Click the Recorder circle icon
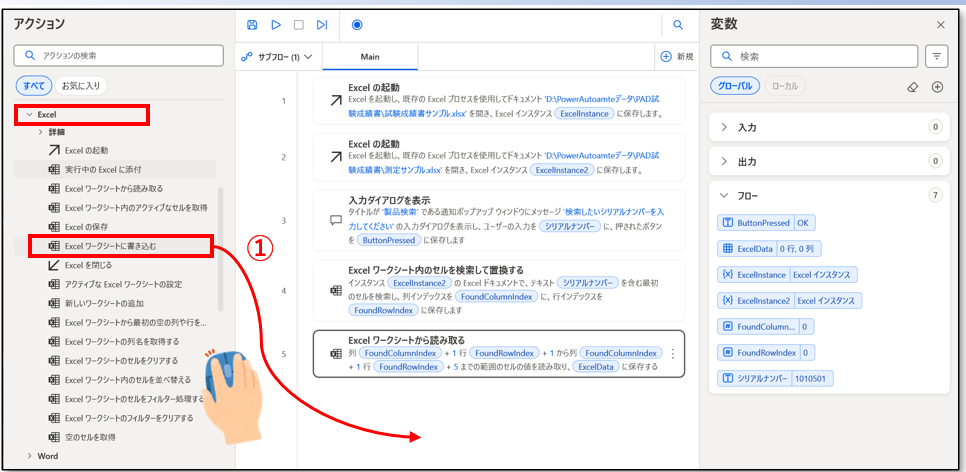The height and width of the screenshot is (472, 966). (x=358, y=24)
